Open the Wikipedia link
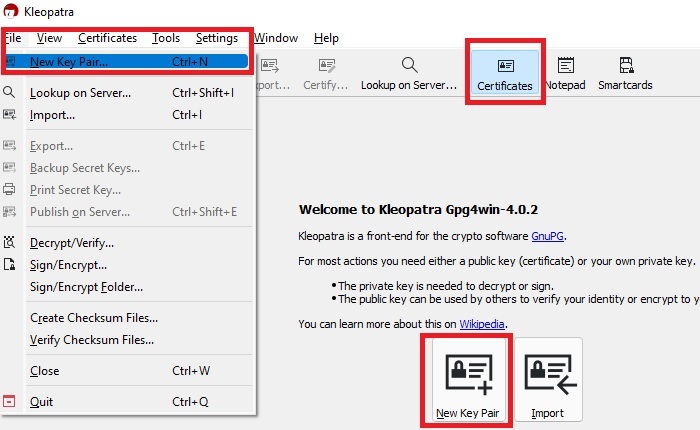Screen dimensions: 700x430 (x=482, y=324)
